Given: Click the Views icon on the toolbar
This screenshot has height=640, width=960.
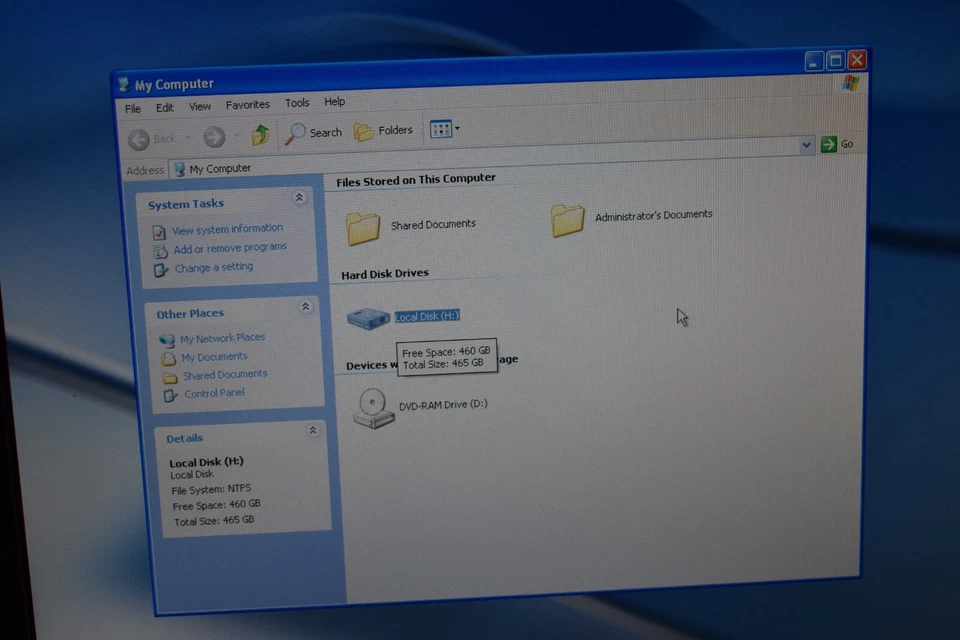Looking at the screenshot, I should pos(440,129).
